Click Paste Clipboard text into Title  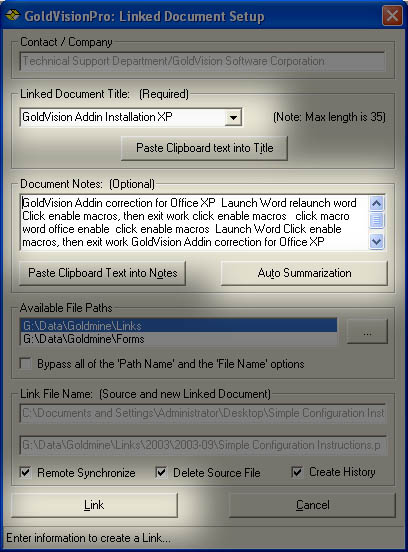[x=205, y=148]
